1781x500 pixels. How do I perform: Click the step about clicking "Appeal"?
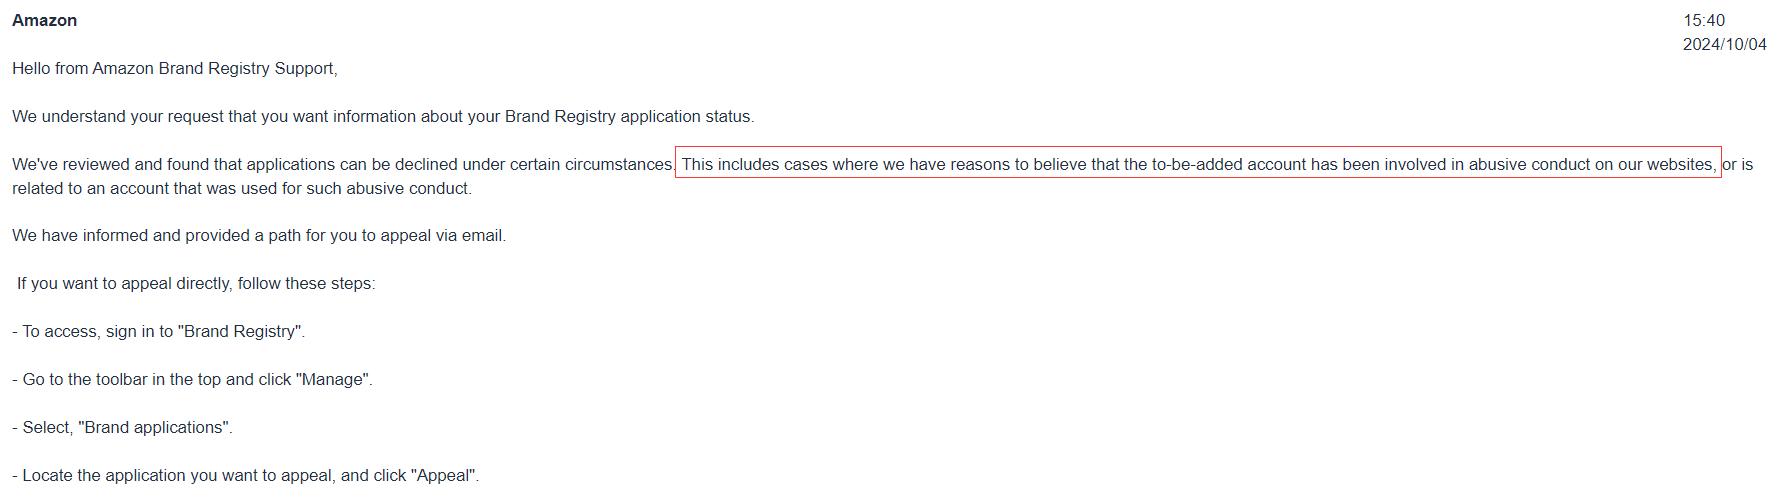pos(246,476)
